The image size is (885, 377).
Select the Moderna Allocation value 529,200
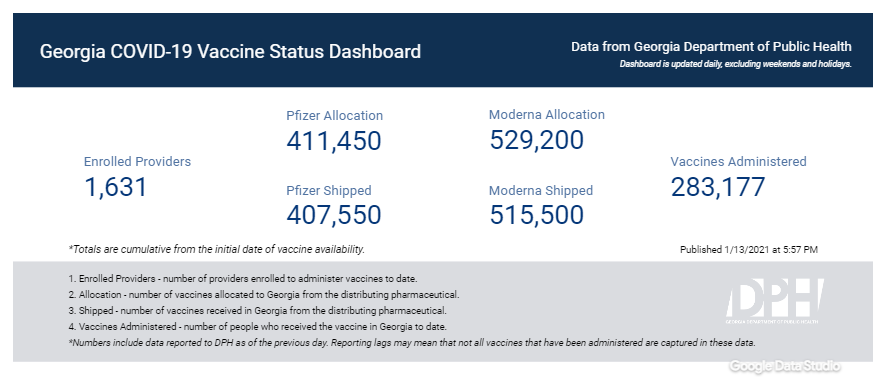click(537, 139)
